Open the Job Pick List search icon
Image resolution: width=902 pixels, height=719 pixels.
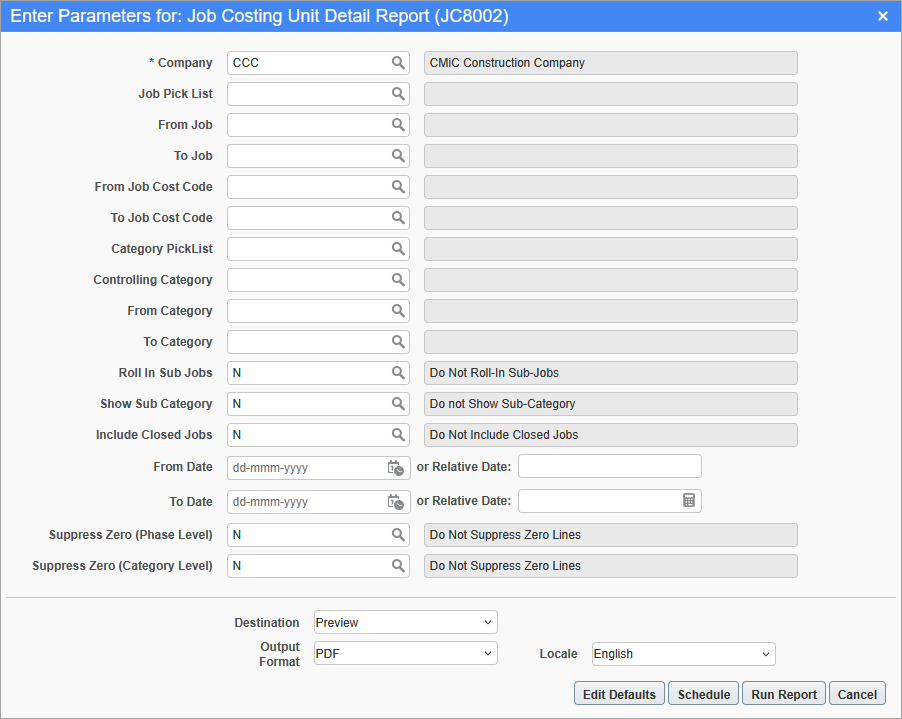click(x=399, y=93)
